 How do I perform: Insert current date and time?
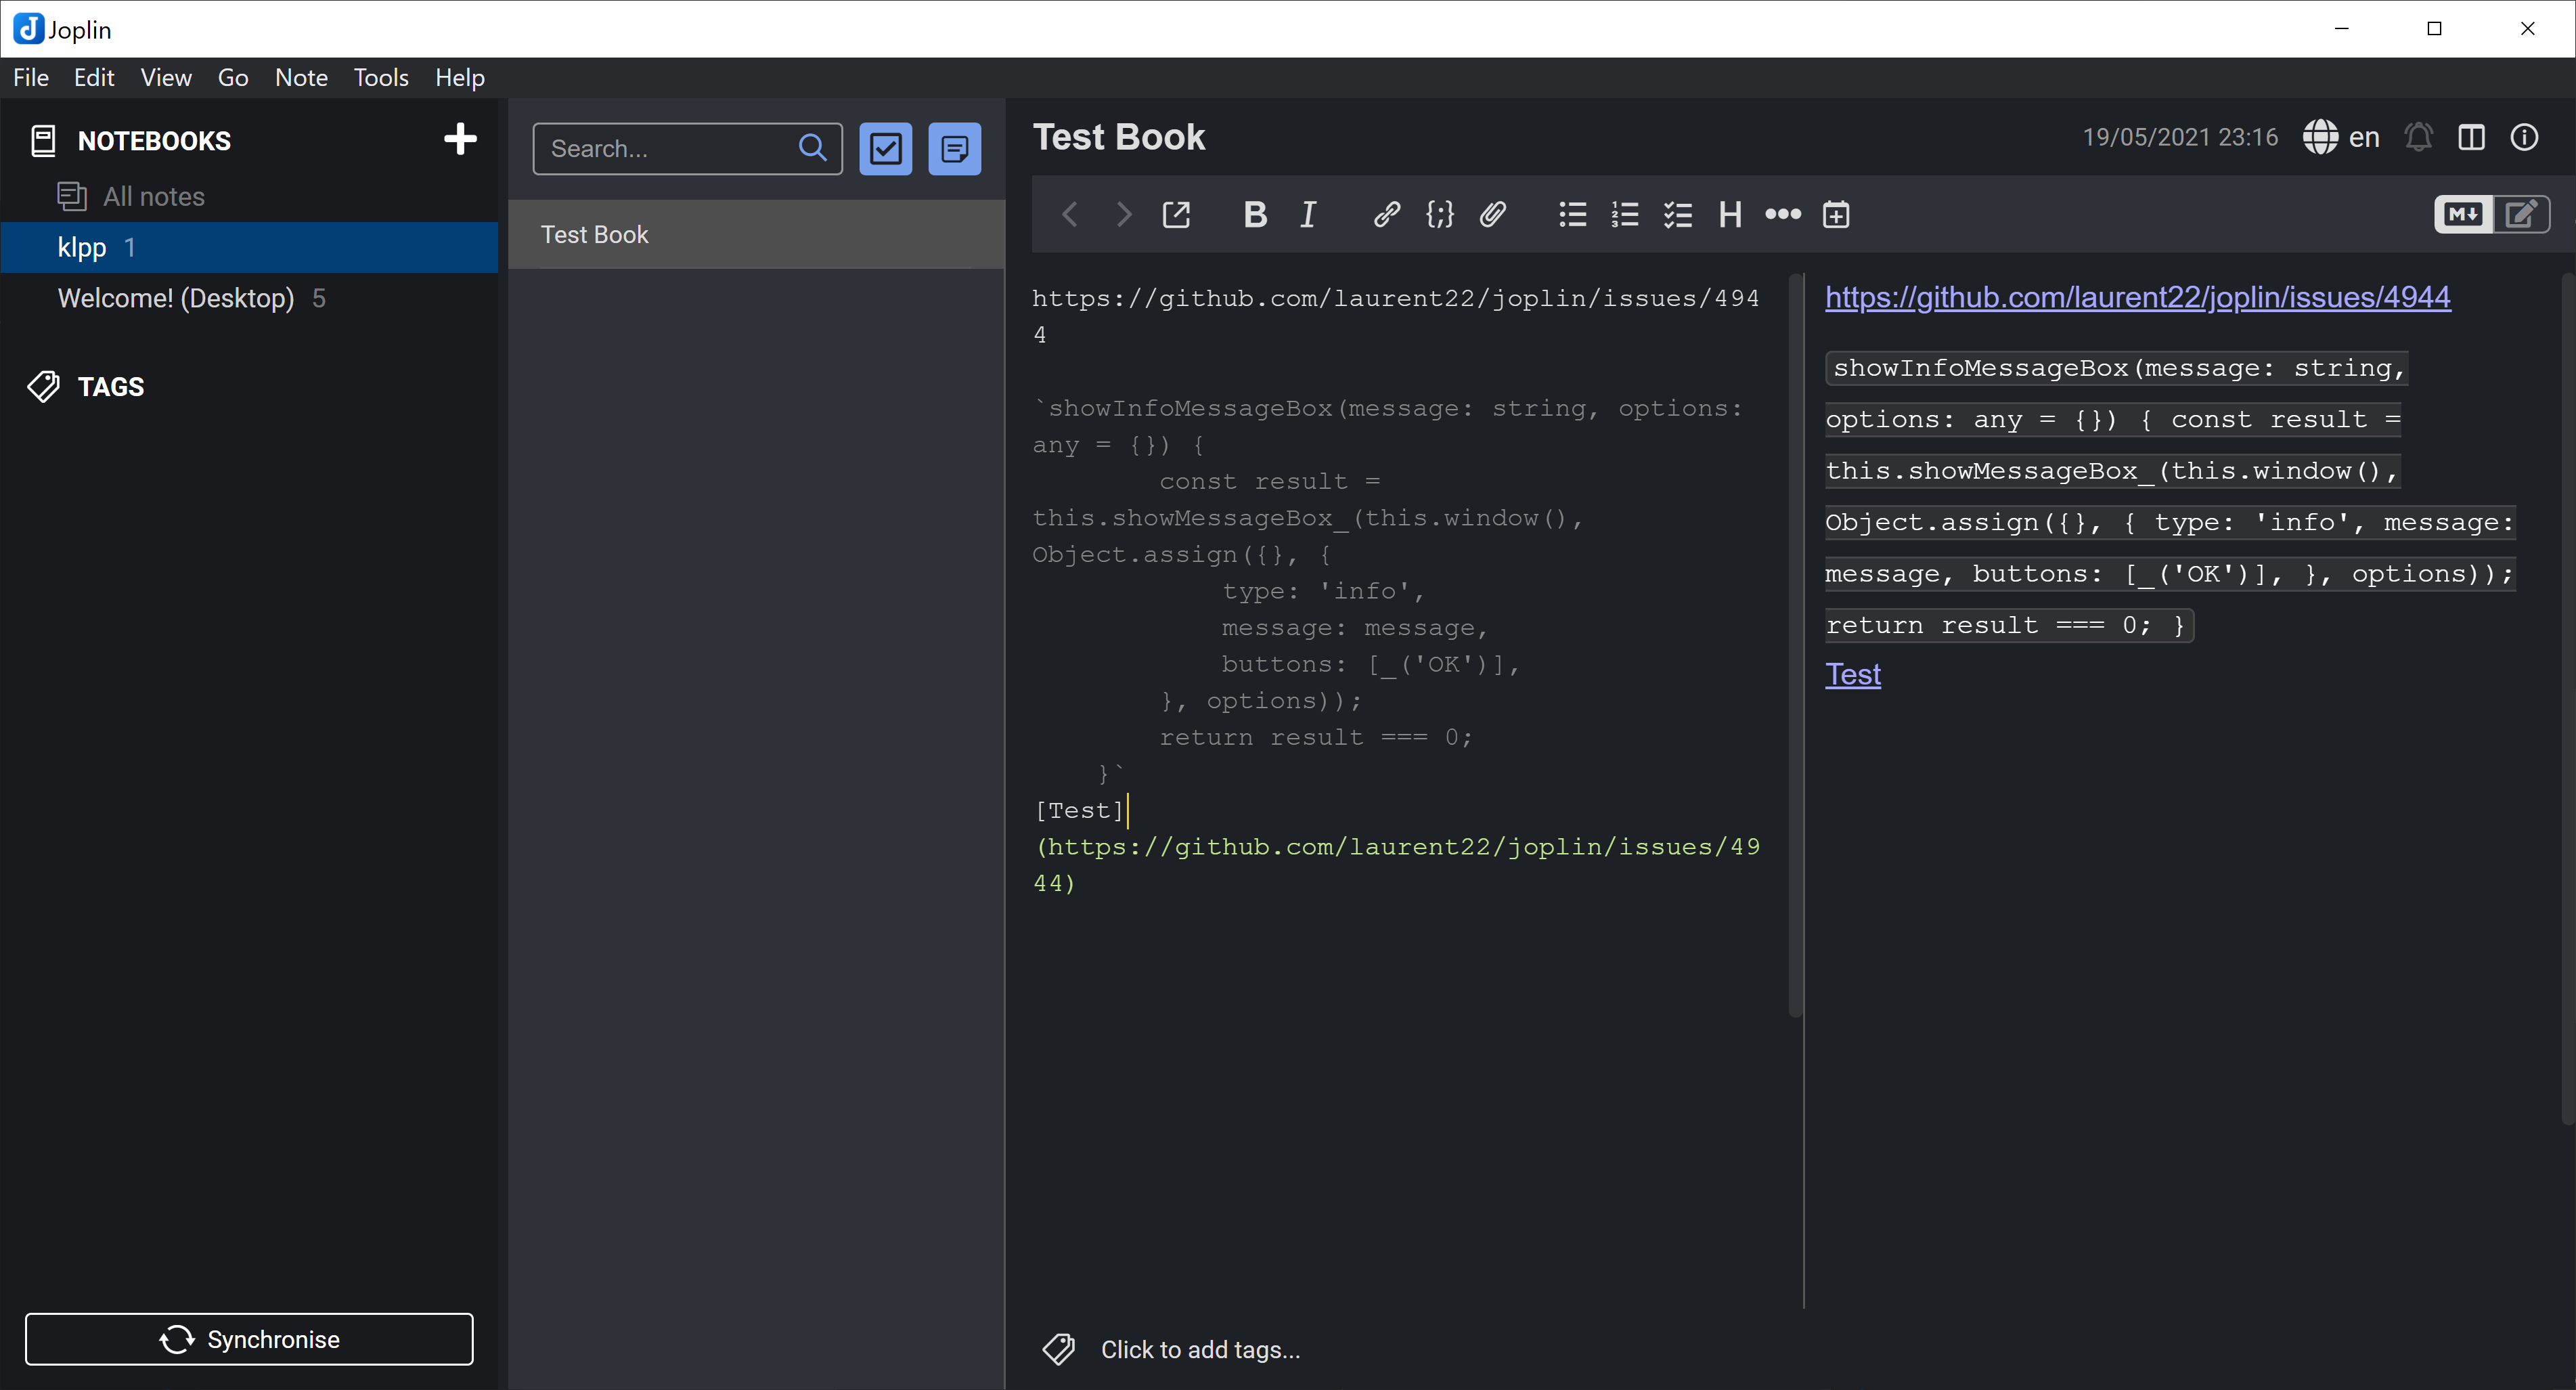pos(1836,214)
